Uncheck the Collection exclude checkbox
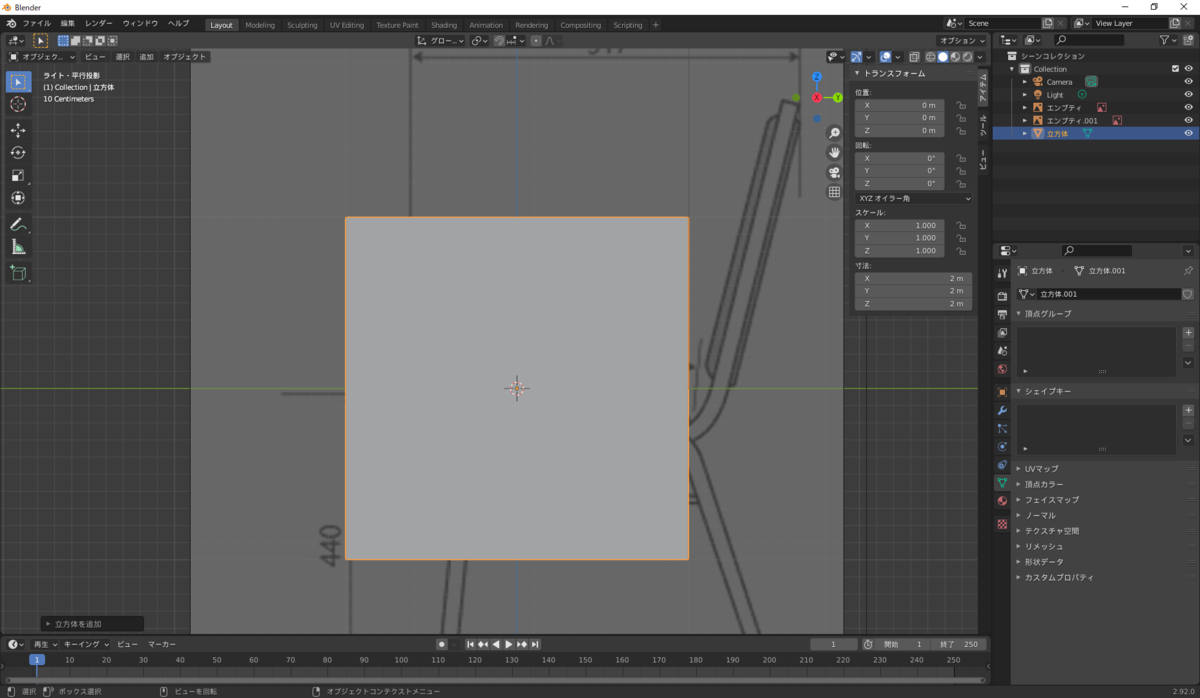This screenshot has height=698, width=1200. click(x=1175, y=69)
